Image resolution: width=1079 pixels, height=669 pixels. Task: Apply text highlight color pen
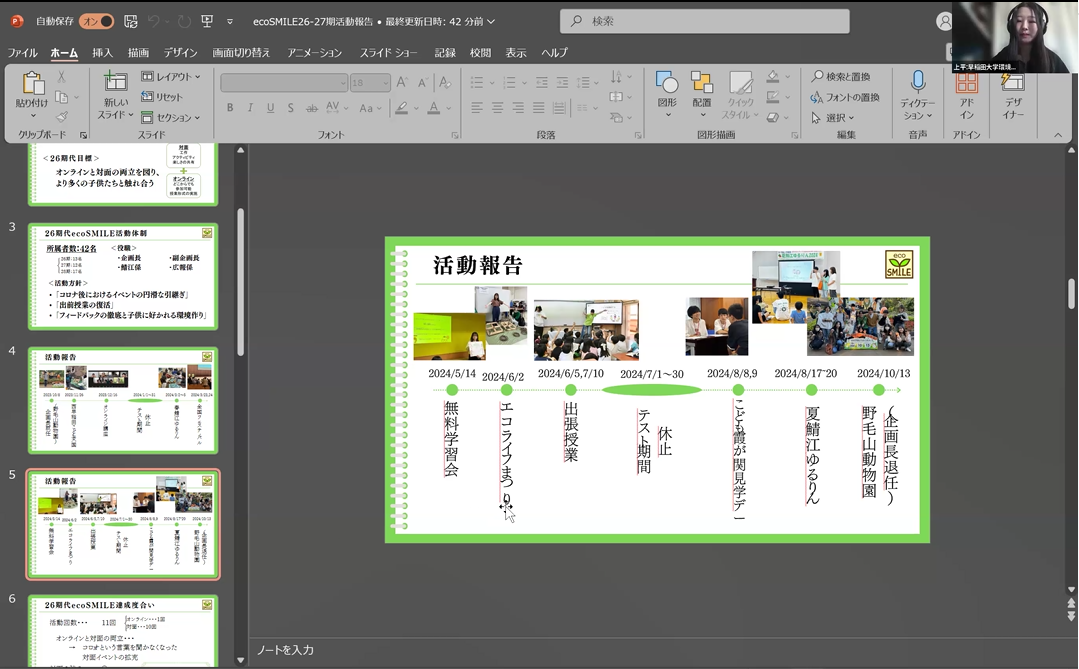401,108
